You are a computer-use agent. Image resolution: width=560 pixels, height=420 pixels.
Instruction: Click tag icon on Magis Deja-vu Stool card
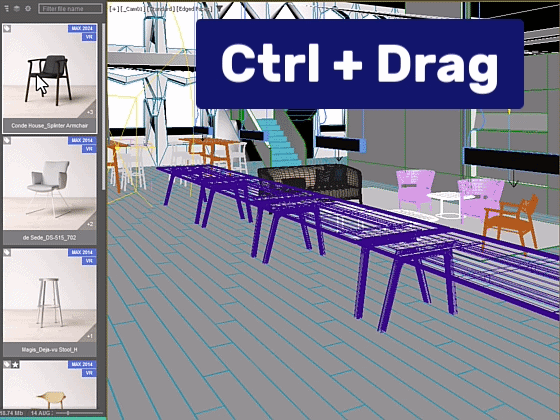(x=7, y=253)
